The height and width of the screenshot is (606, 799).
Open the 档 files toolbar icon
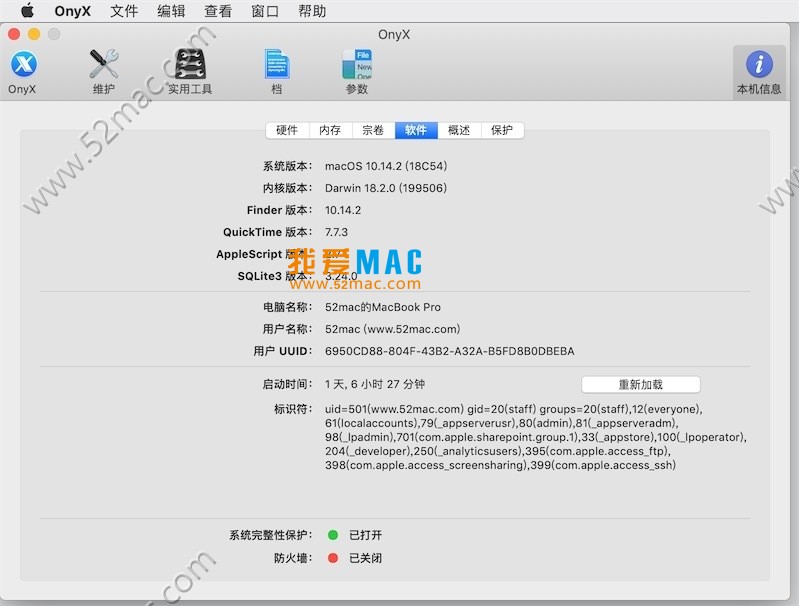click(277, 72)
